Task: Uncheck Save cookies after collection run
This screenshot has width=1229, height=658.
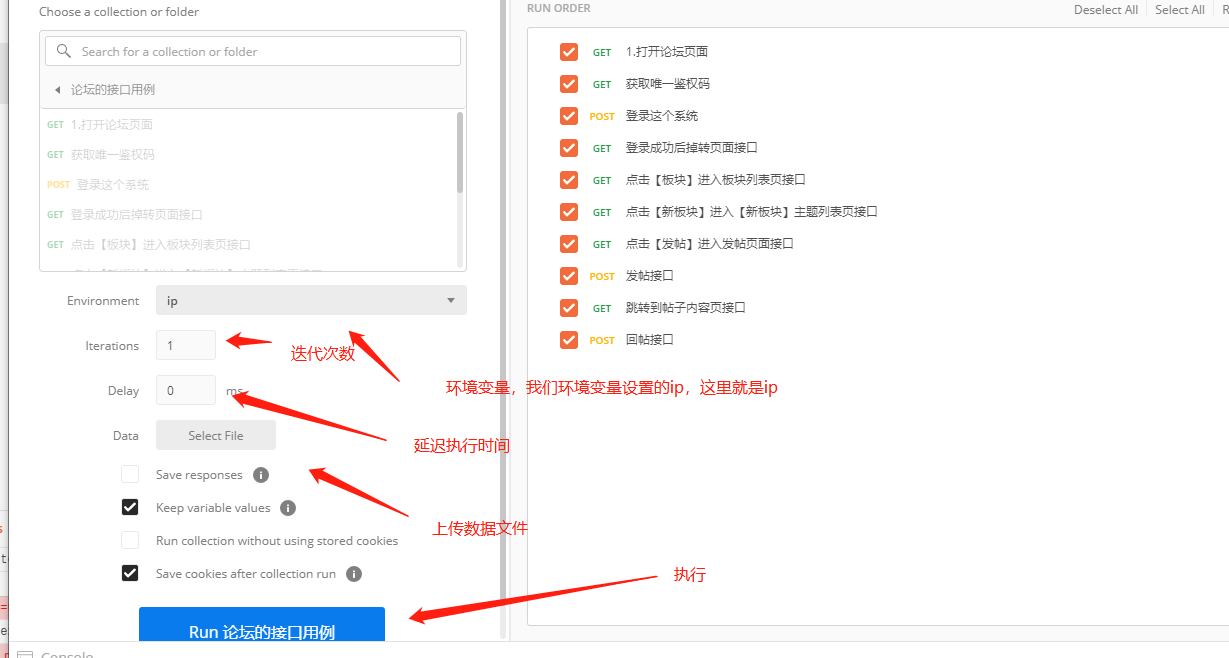Action: (x=130, y=573)
